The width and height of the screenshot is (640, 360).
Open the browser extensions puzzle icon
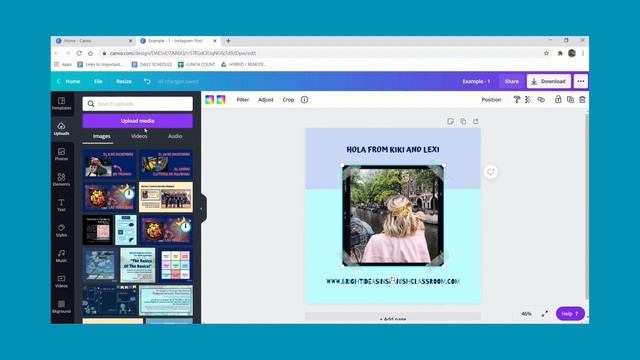[560, 53]
